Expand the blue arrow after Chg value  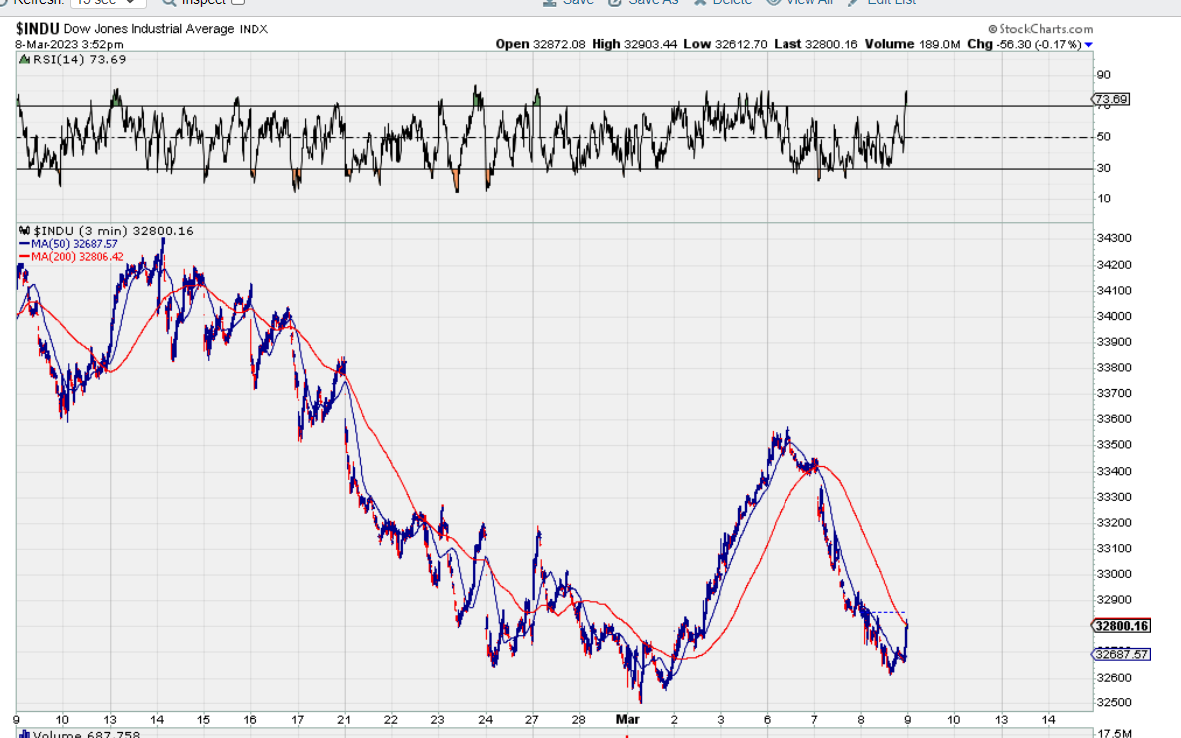click(x=1088, y=45)
